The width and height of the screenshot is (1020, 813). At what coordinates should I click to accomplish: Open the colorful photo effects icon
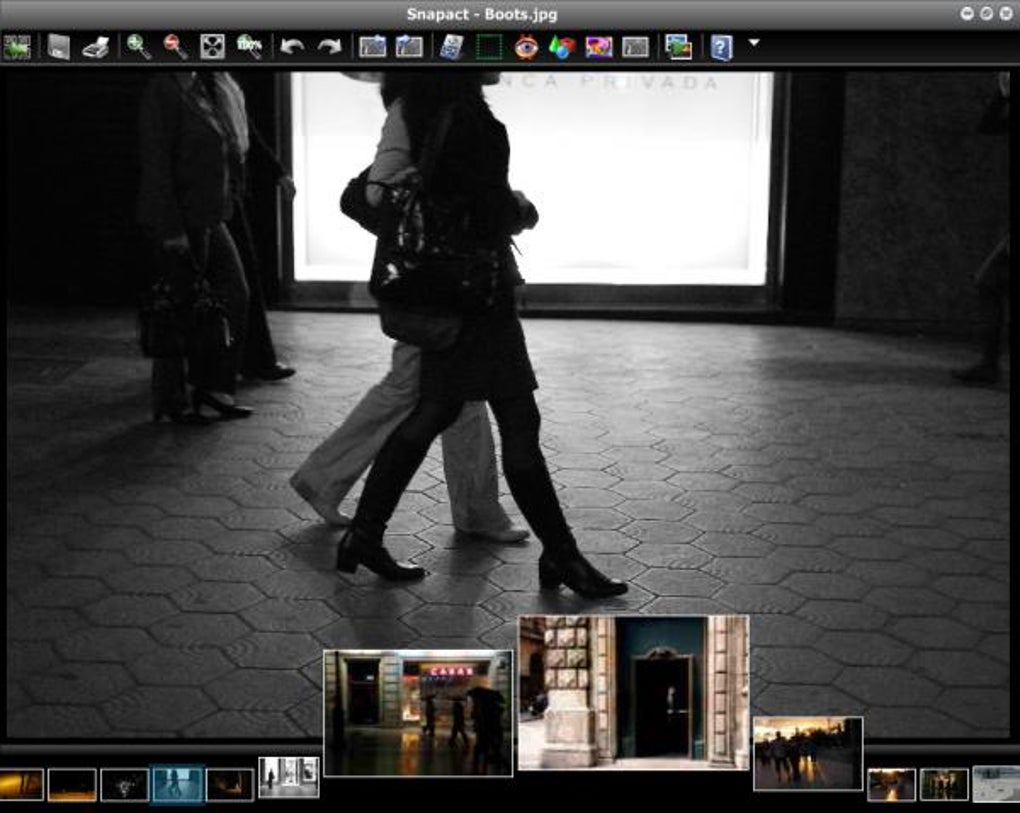599,47
